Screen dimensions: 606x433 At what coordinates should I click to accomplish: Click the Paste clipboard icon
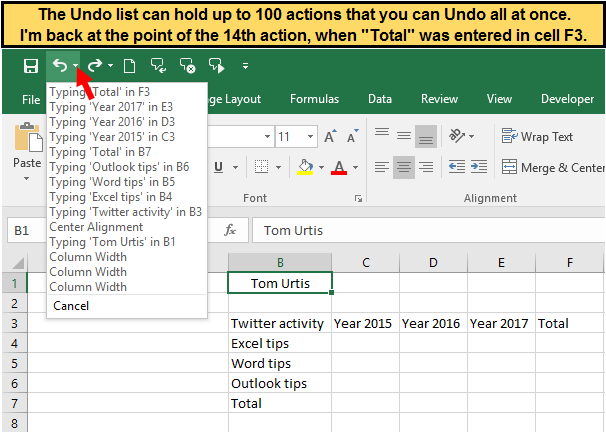(28, 138)
